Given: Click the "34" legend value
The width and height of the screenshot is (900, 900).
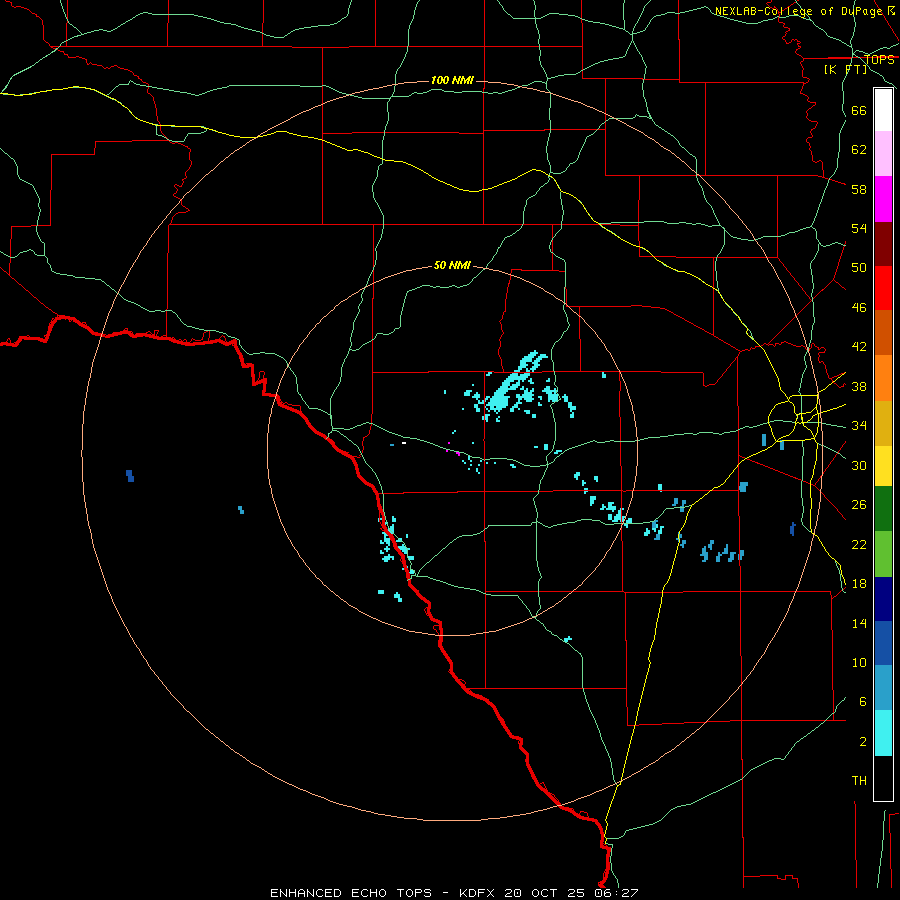Looking at the screenshot, I should [x=859, y=425].
